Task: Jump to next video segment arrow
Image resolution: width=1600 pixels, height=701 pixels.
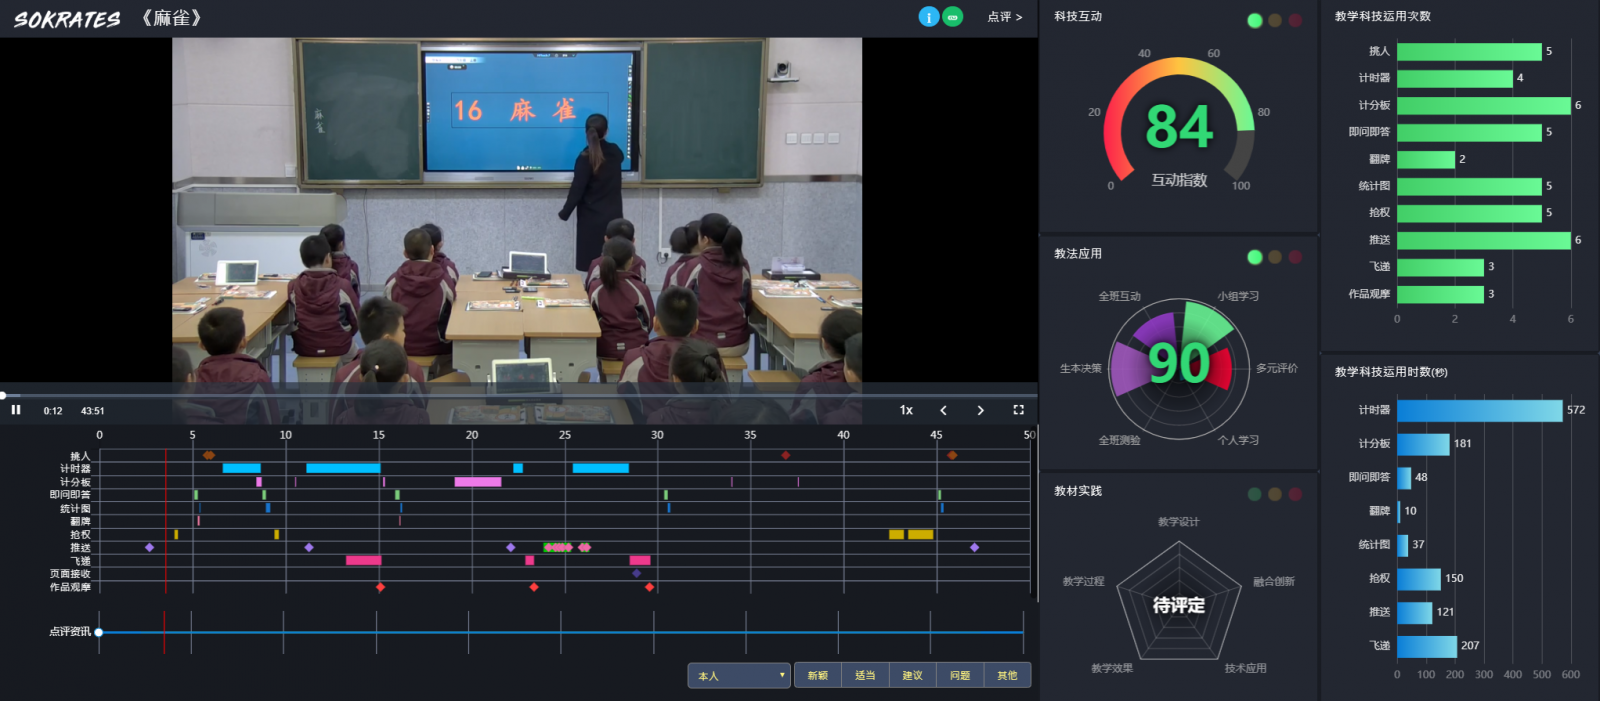Action: (980, 410)
